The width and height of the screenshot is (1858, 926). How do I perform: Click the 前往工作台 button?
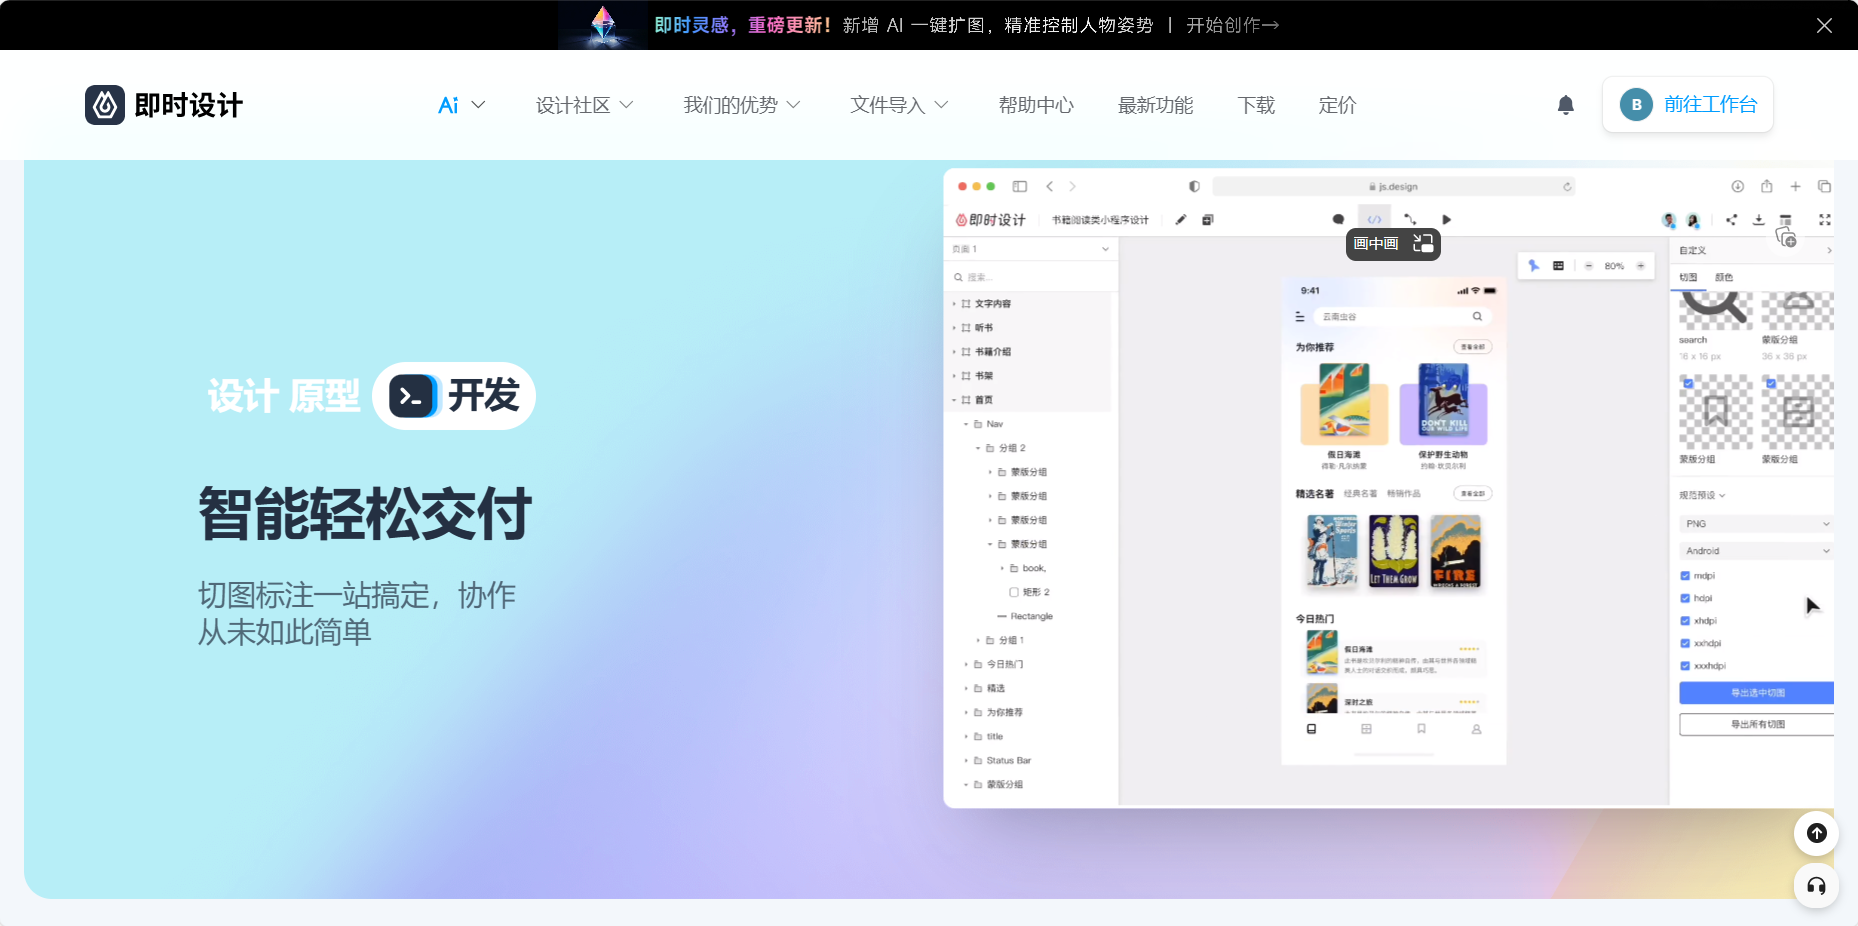[1688, 104]
